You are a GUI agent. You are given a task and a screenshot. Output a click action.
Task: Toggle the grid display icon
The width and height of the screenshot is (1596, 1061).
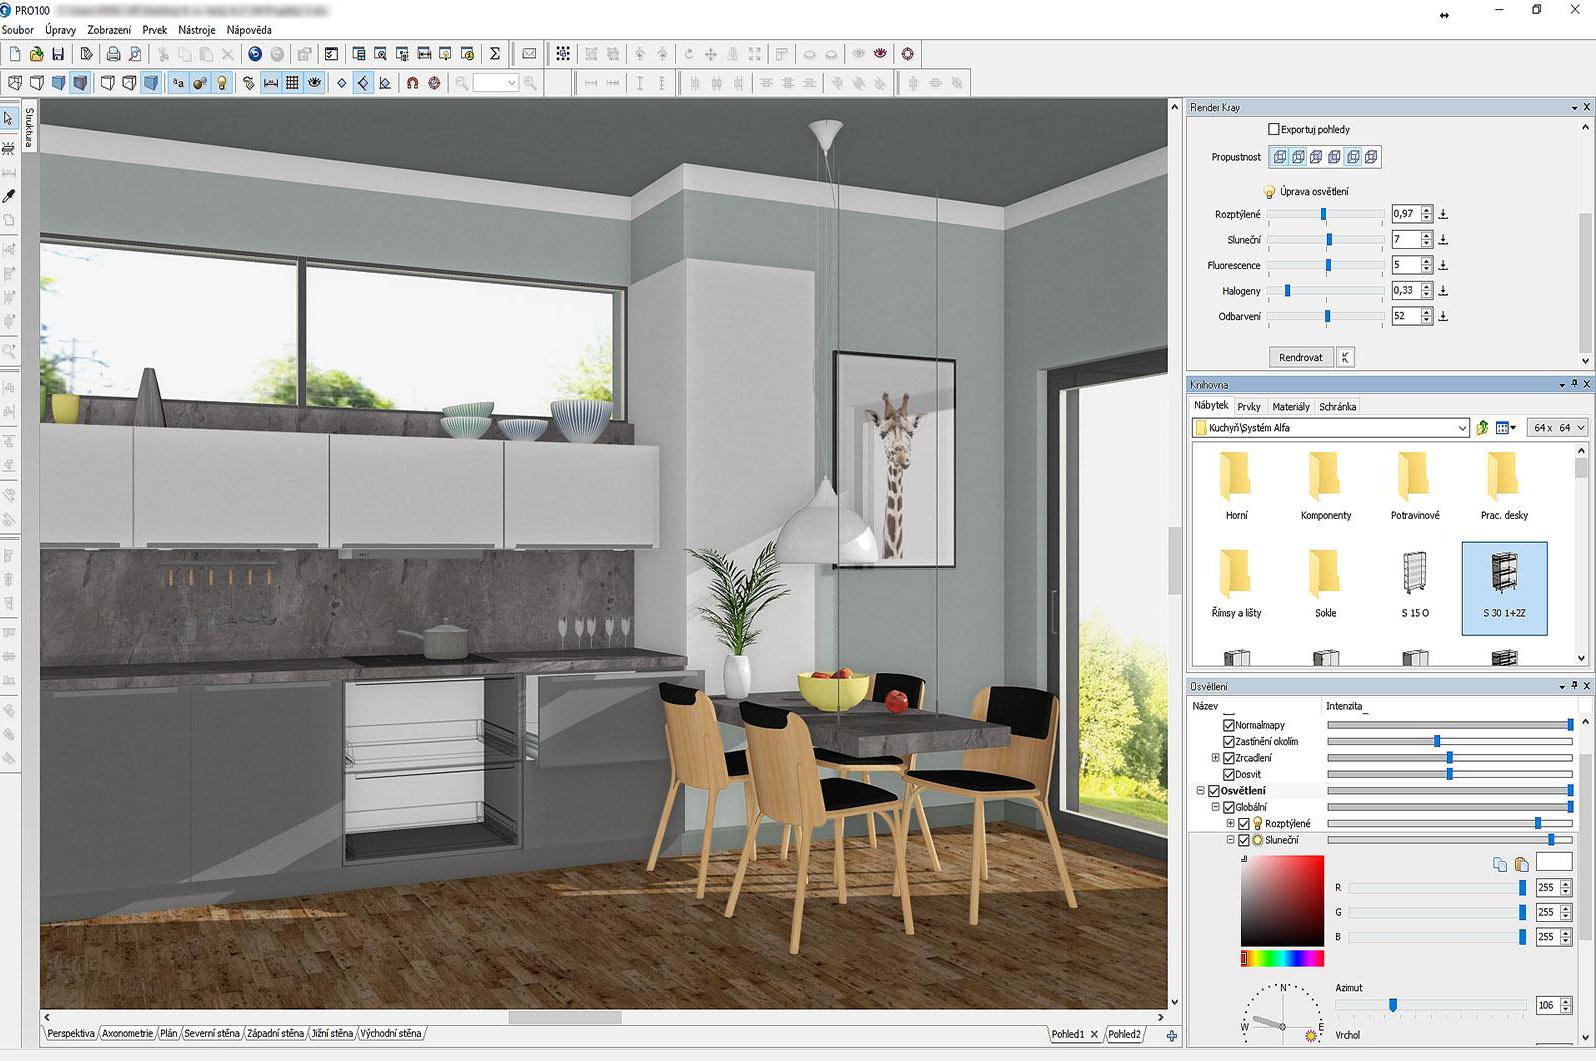292,83
